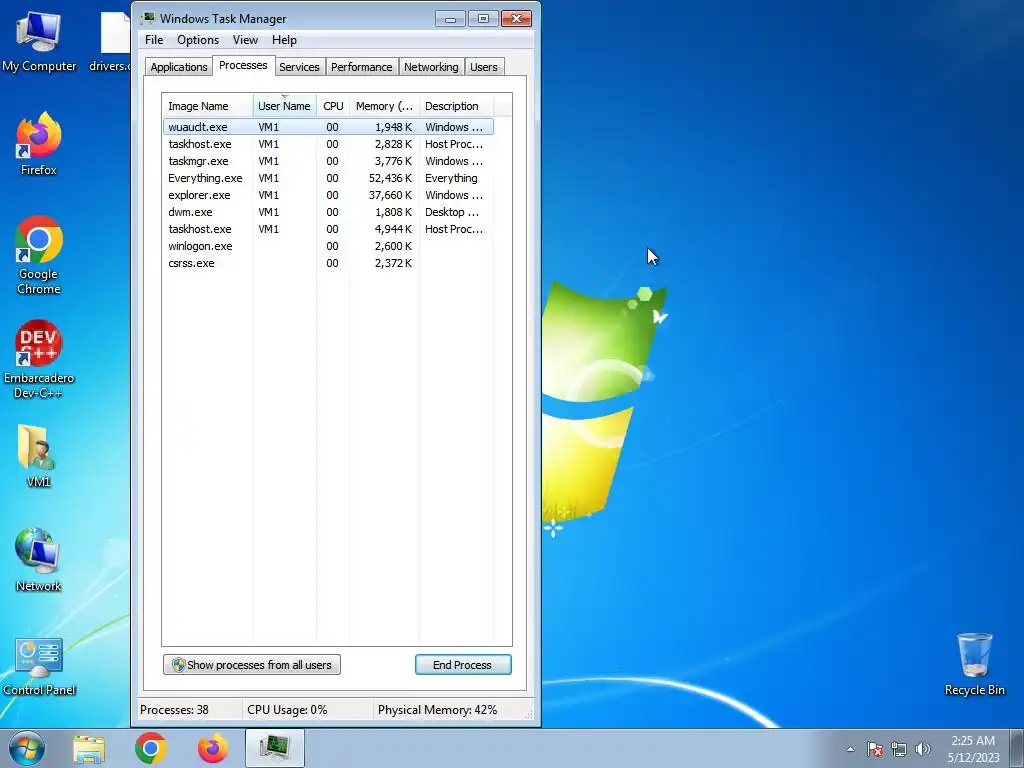Select Task Manager taskbar button

[x=275, y=748]
